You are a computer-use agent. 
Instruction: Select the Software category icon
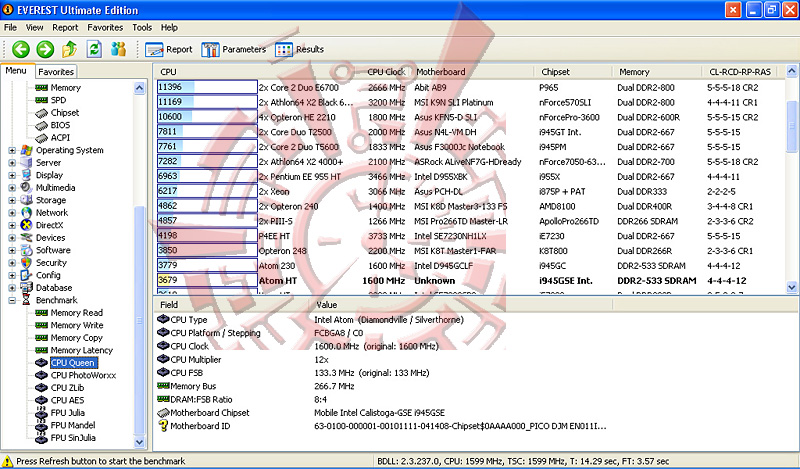(27, 250)
